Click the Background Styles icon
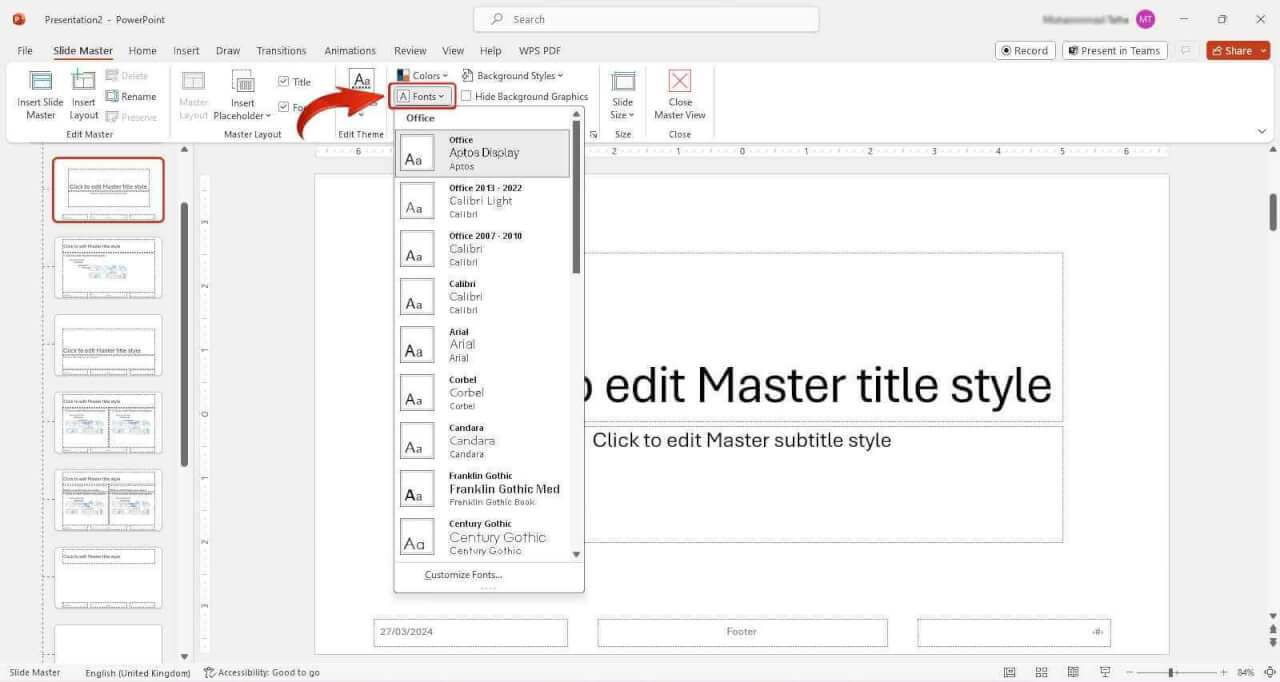Screen dimensions: 1280x682 [514, 75]
